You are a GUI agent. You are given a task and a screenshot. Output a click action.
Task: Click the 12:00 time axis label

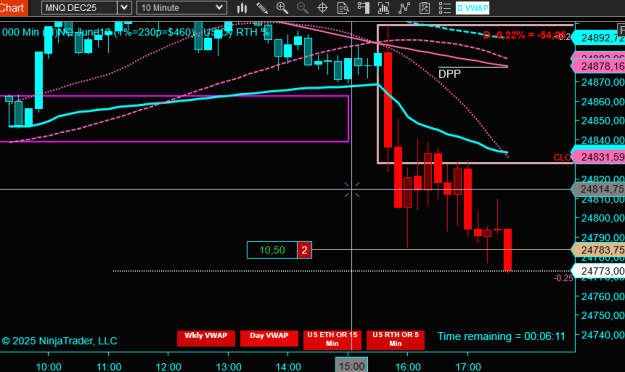pos(168,366)
